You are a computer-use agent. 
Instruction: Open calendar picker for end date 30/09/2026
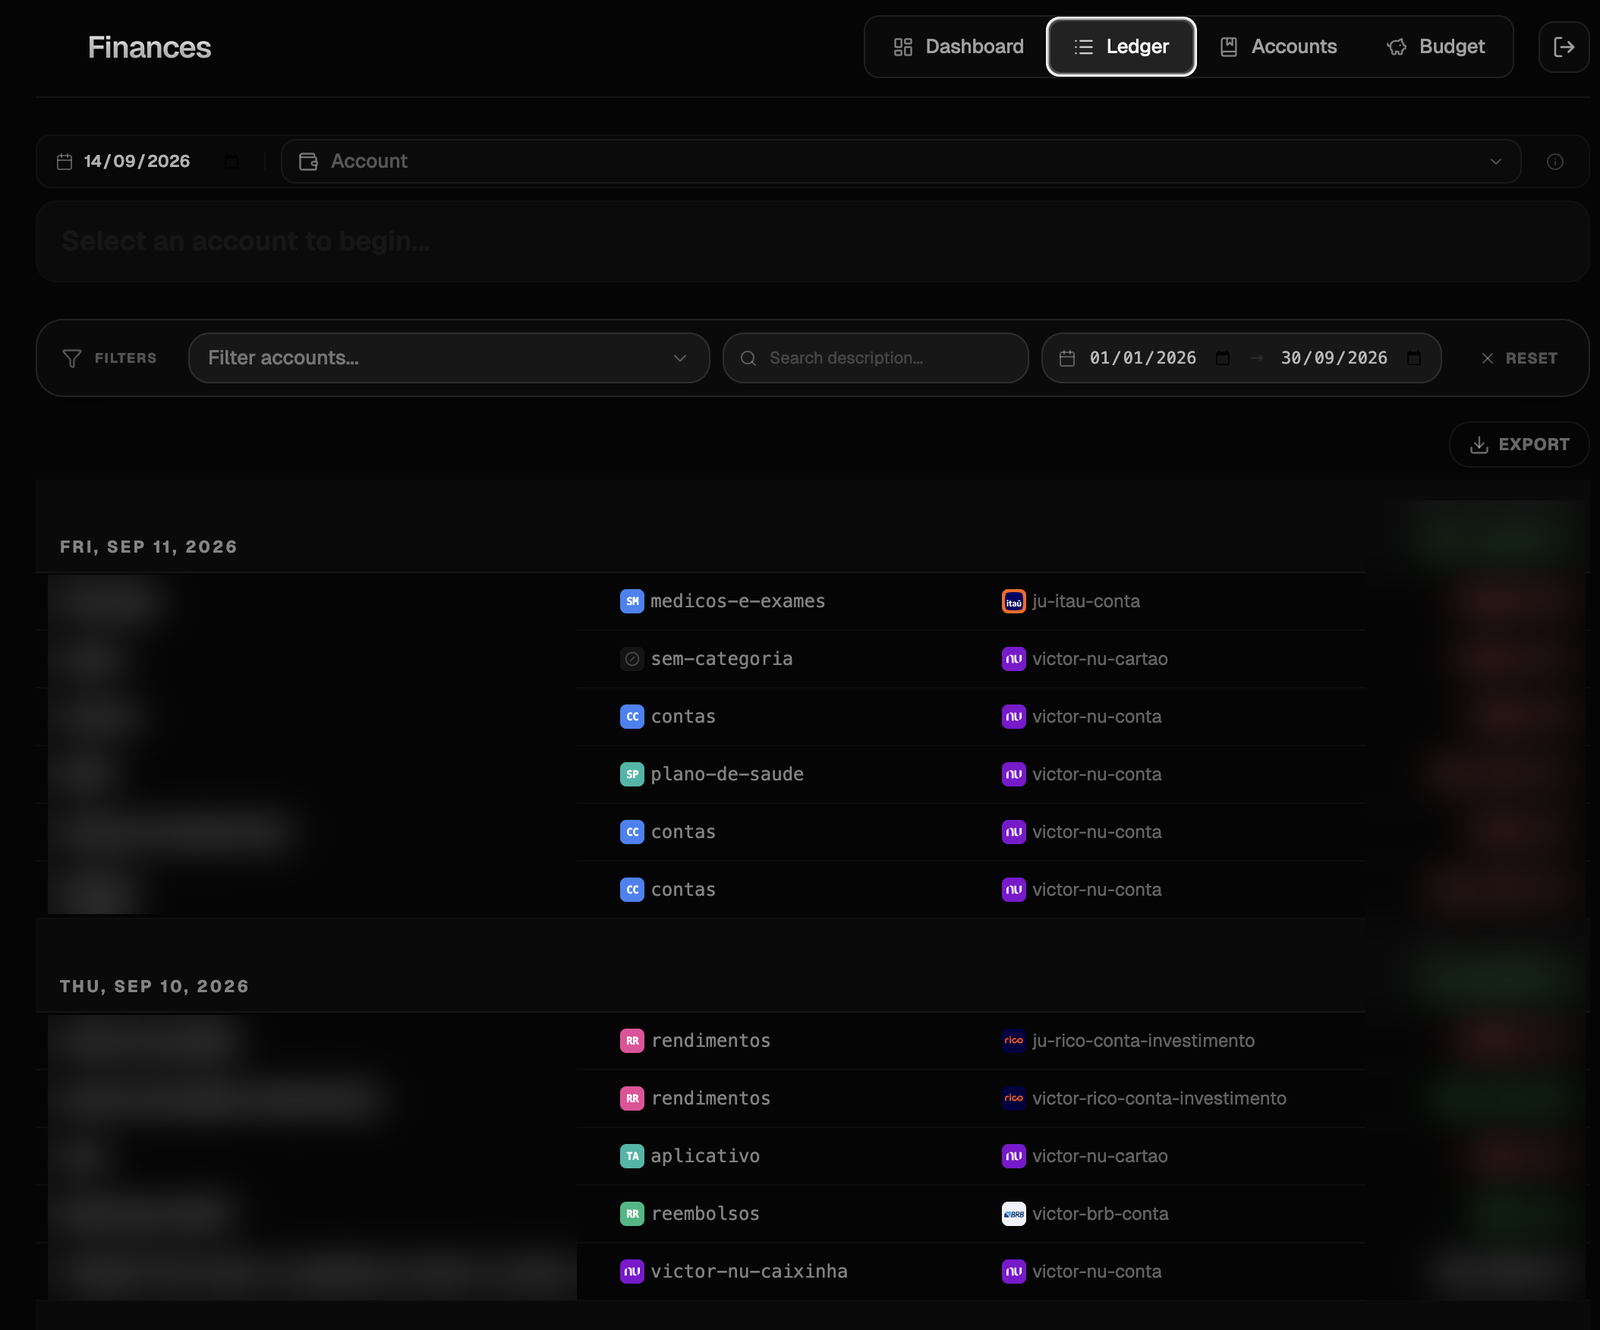[1414, 358]
